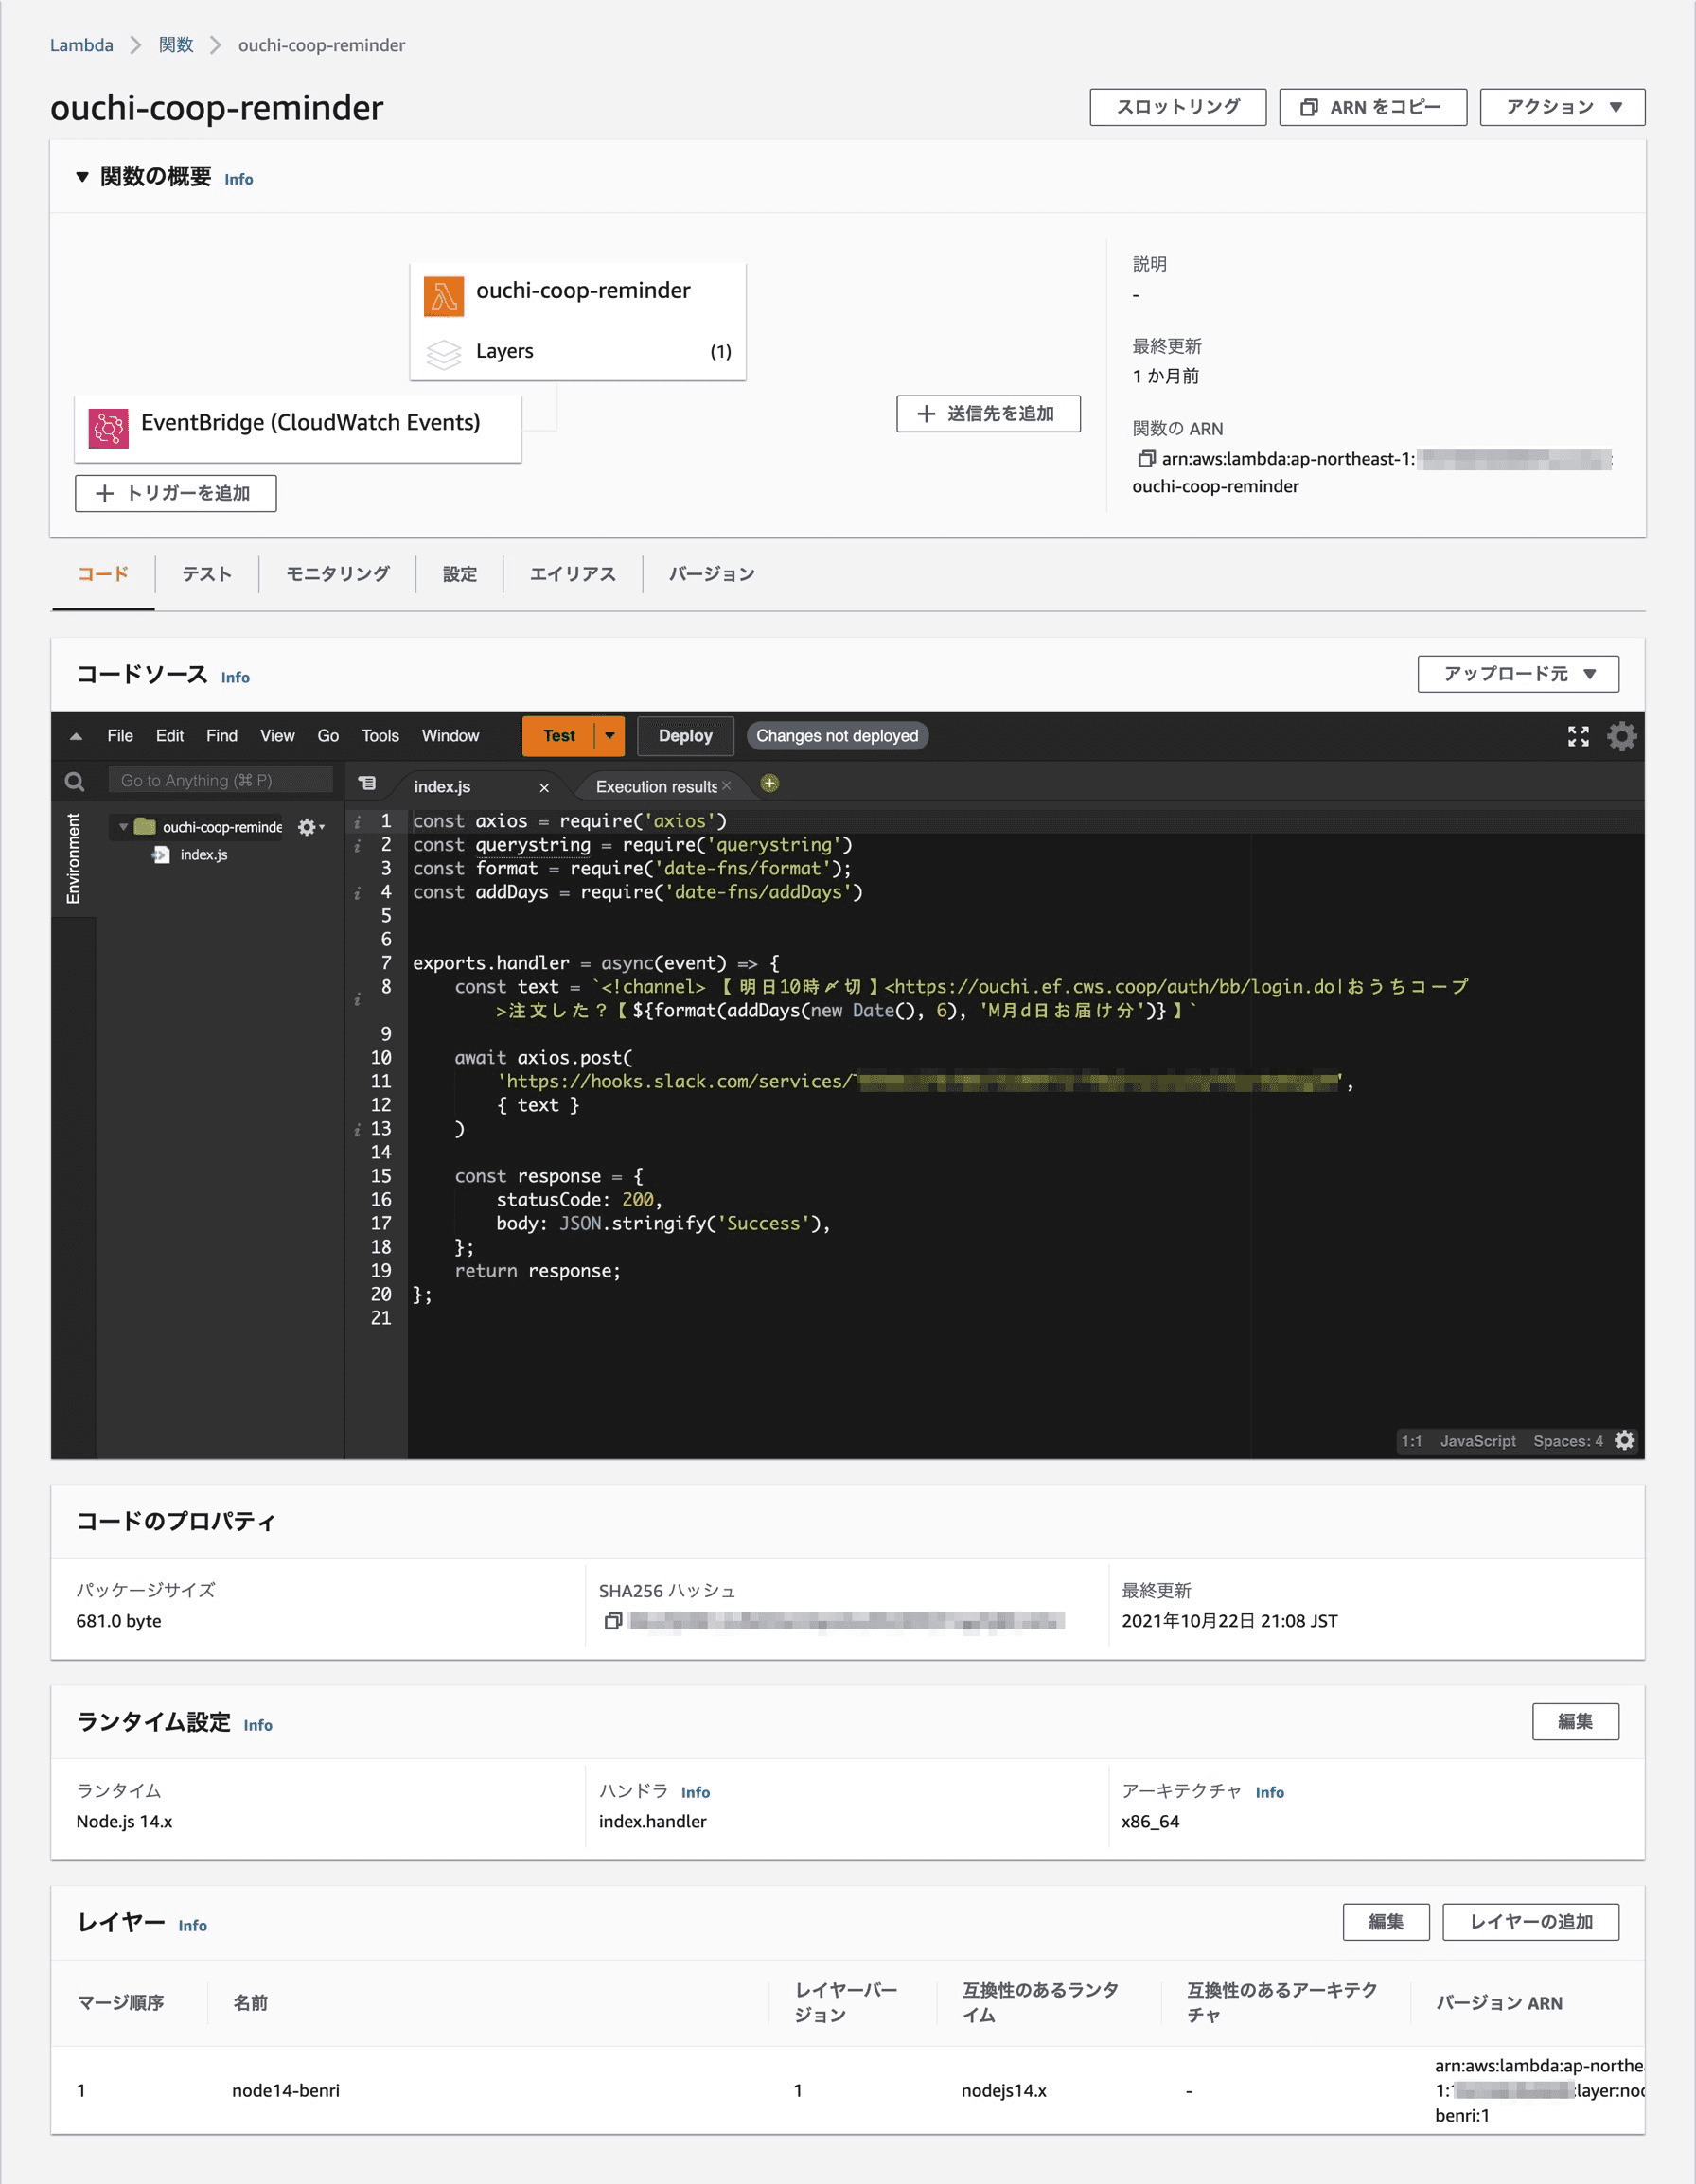Switch to the 設定 tab
The height and width of the screenshot is (2184, 1696).
coord(459,574)
